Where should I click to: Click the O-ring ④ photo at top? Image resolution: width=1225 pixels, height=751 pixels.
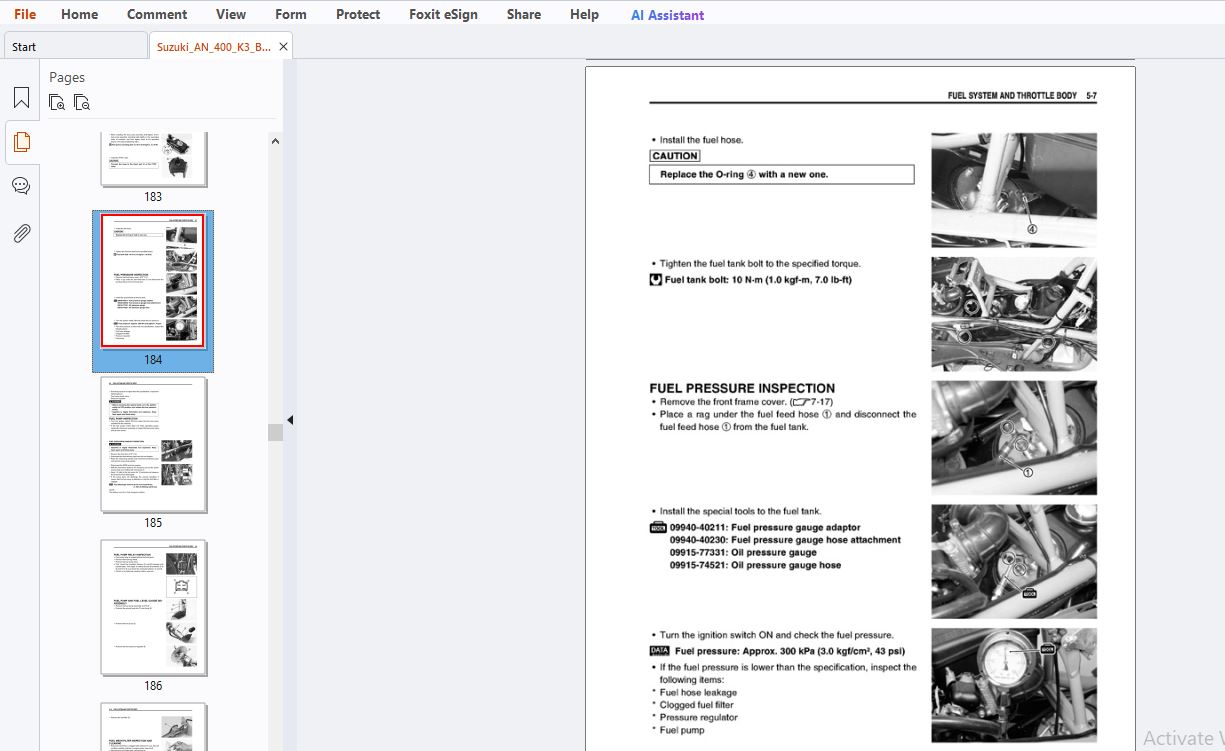click(1014, 190)
